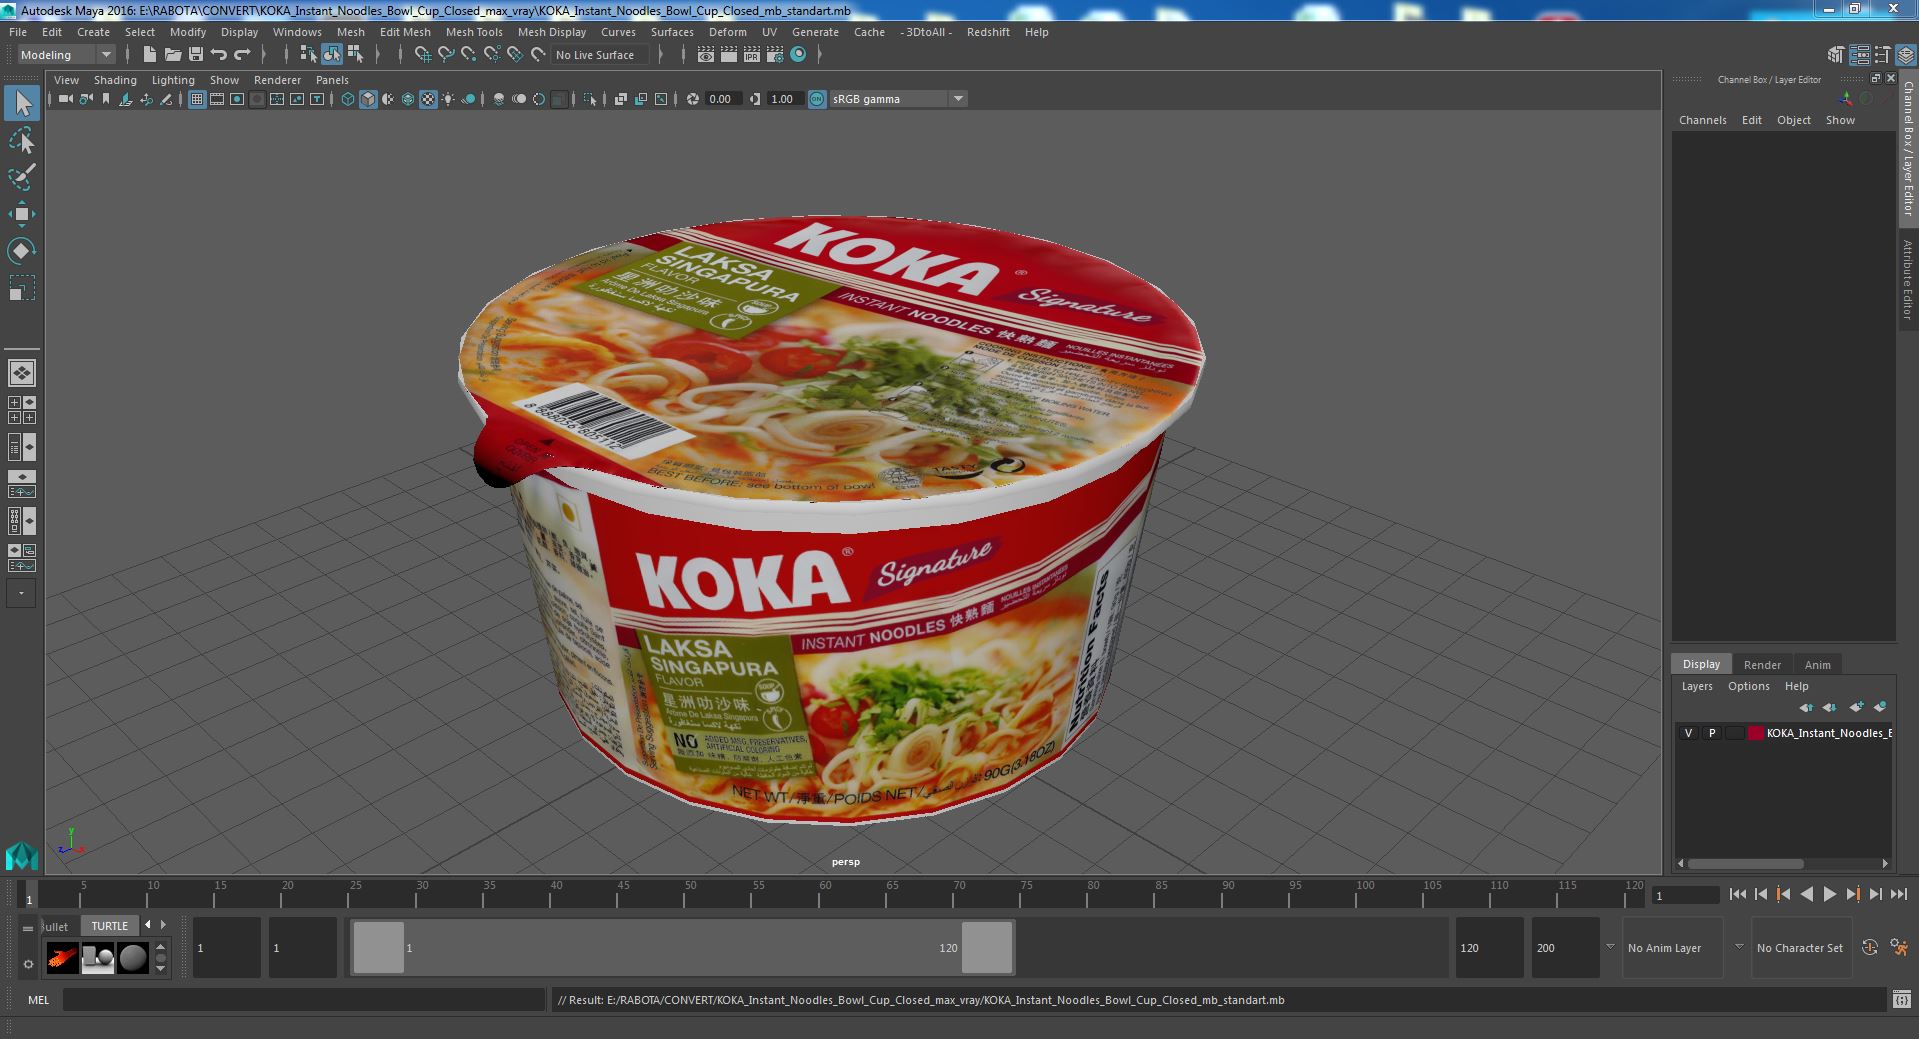The image size is (1919, 1039).
Task: Toggle wireframe shading cube icon
Action: pyautogui.click(x=347, y=99)
